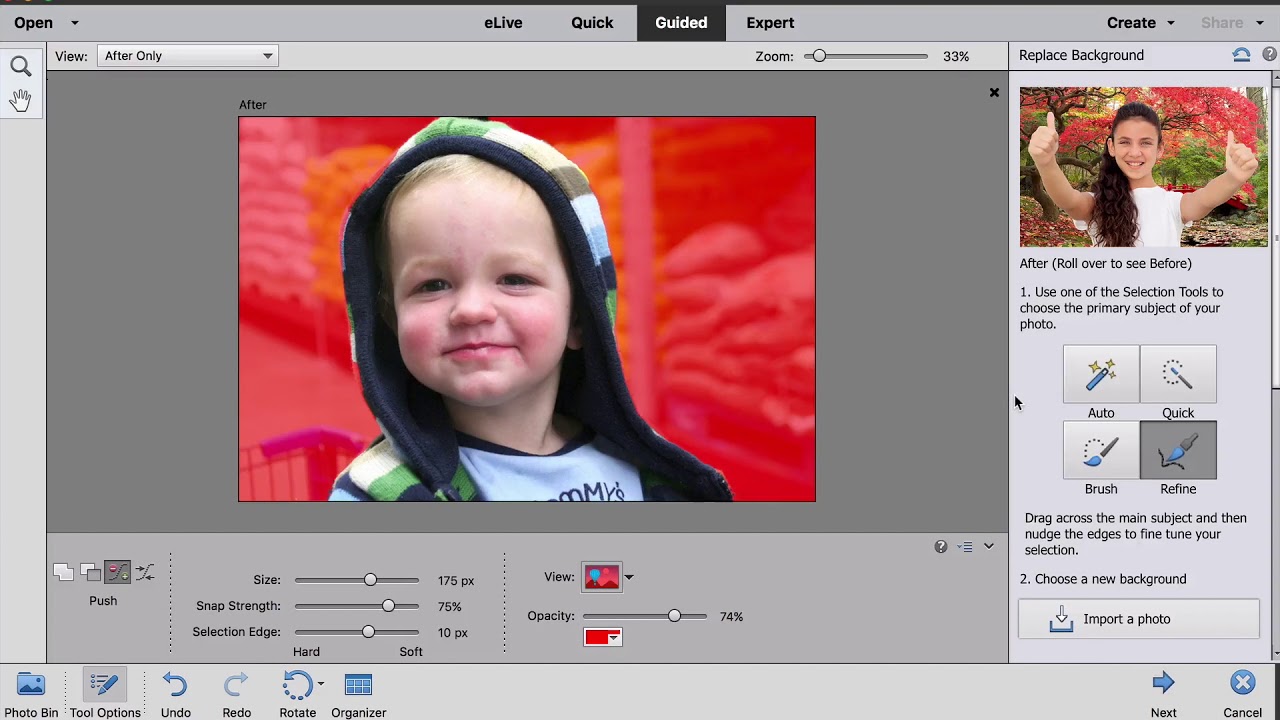Image resolution: width=1280 pixels, height=720 pixels.
Task: Choose the Refine selection tool
Action: click(x=1178, y=451)
